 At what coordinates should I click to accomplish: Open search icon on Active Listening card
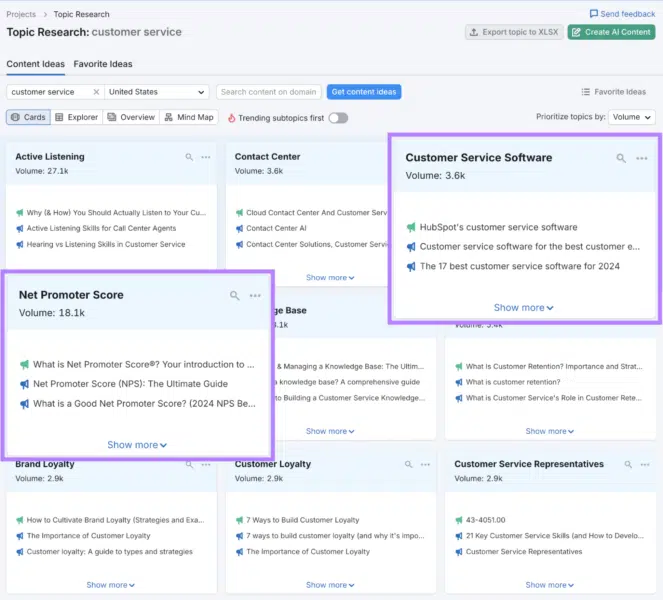189,157
